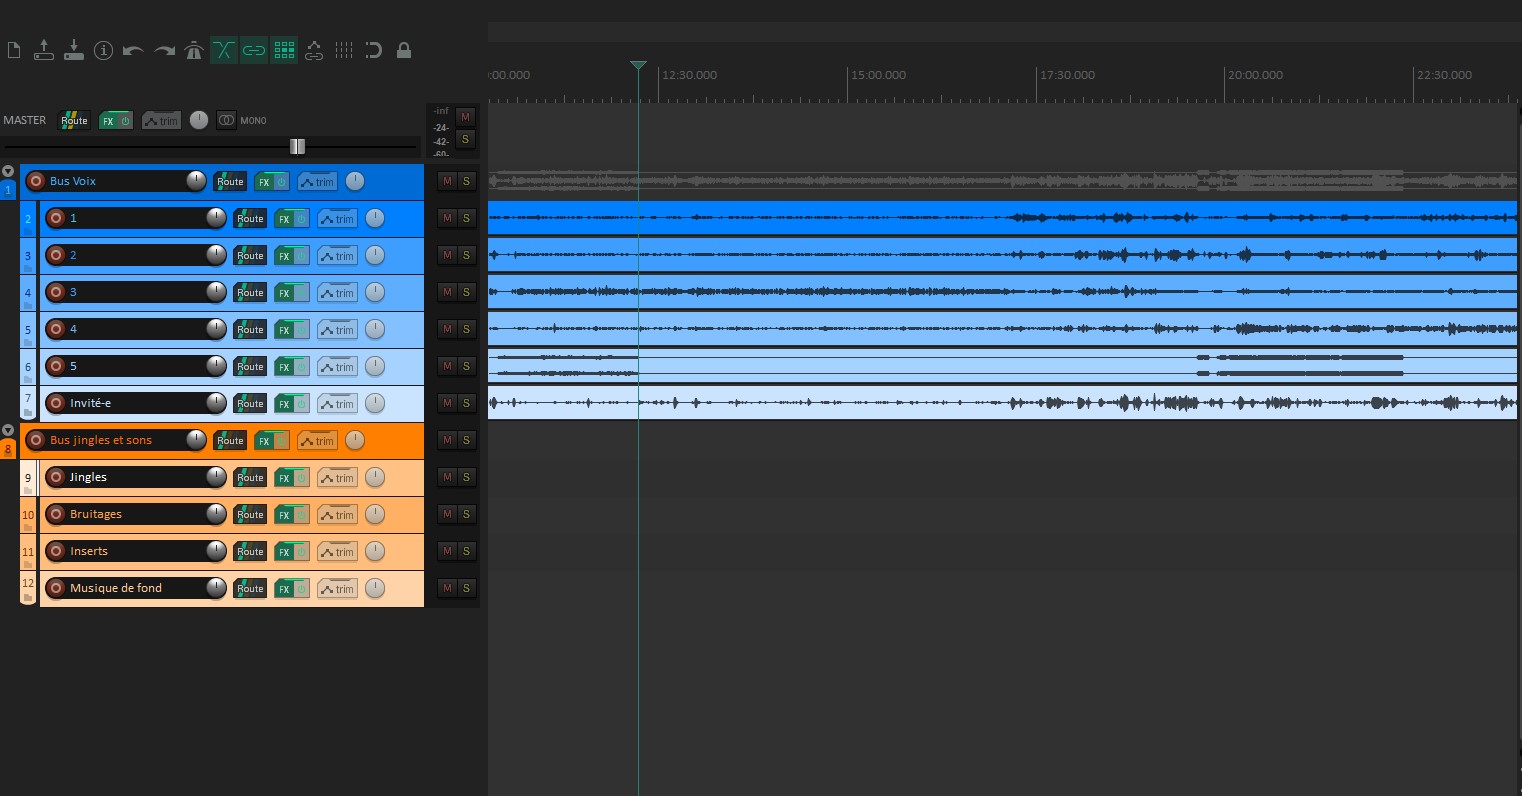Open an existing project from the toolbar

point(44,50)
